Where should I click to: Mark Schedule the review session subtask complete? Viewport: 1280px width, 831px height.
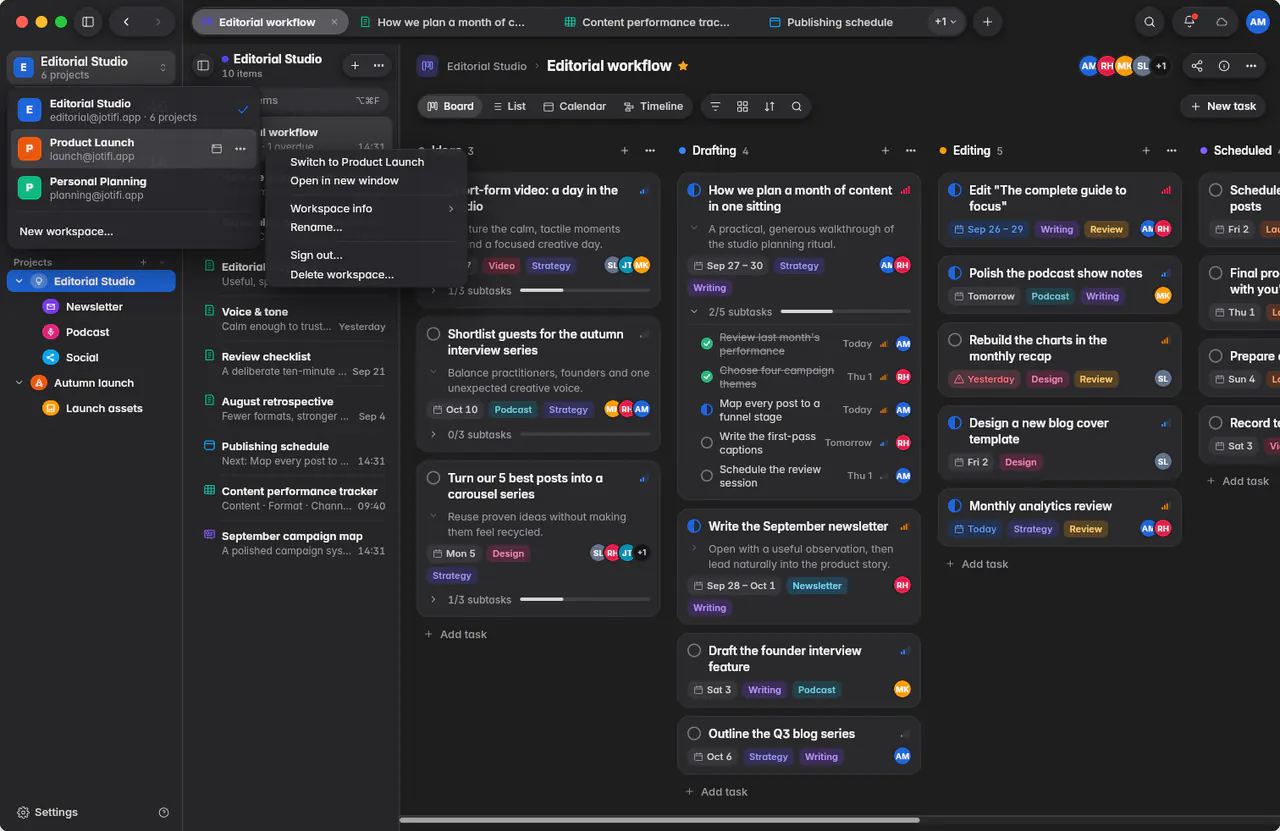(707, 476)
